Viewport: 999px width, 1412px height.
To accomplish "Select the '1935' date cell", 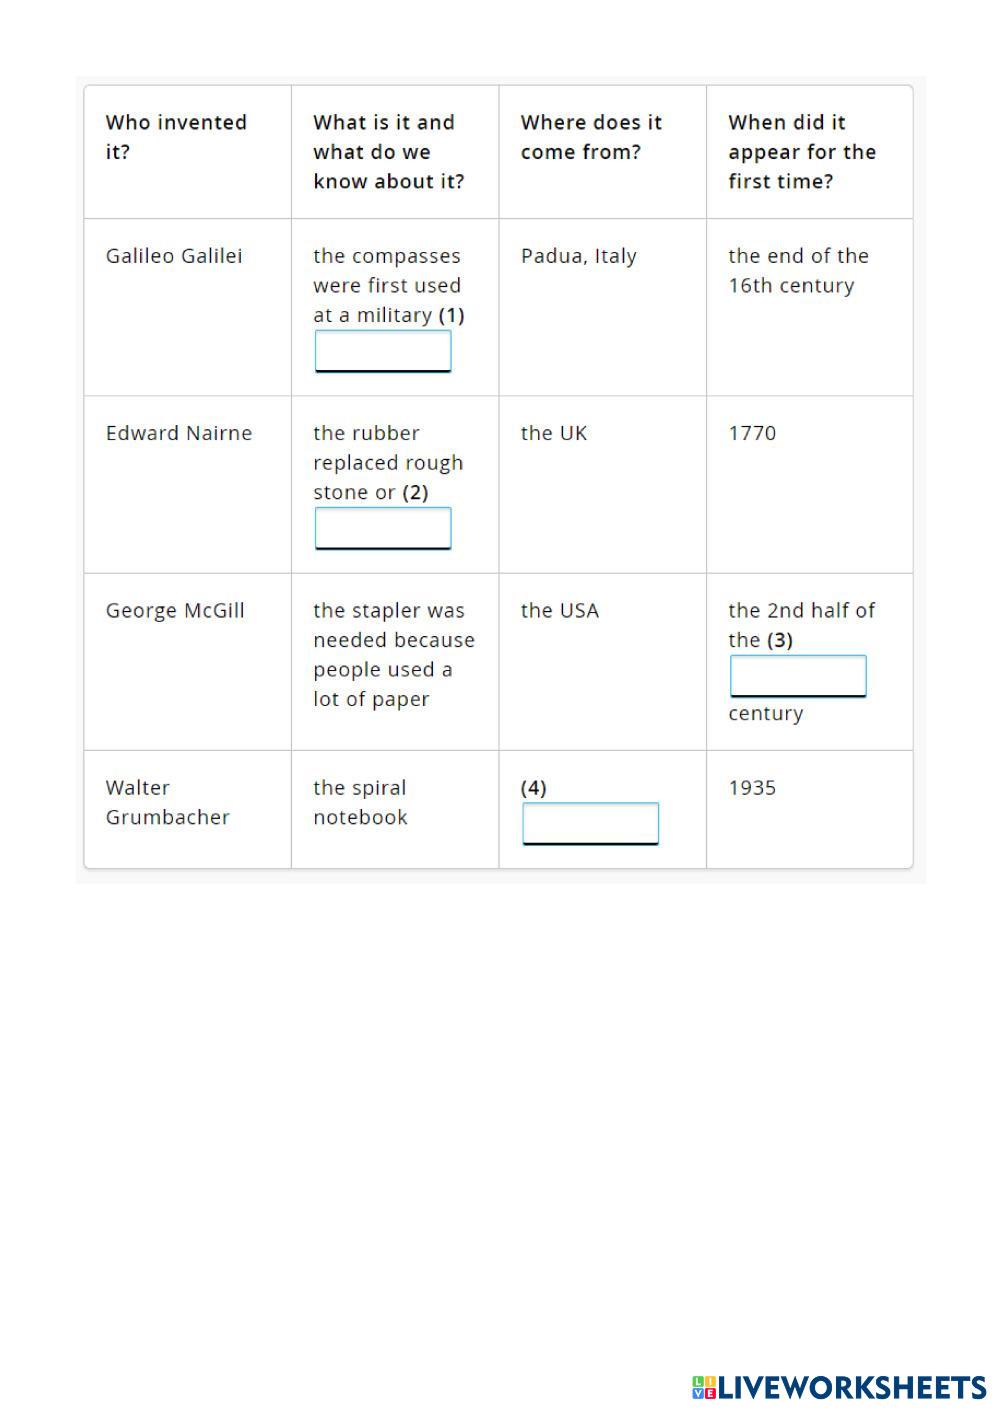I will pyautogui.click(x=752, y=788).
